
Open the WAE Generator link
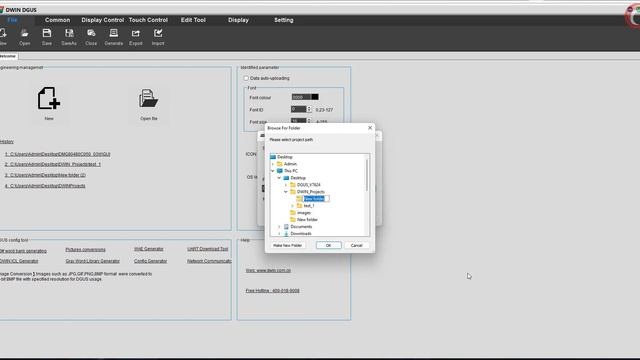click(149, 249)
